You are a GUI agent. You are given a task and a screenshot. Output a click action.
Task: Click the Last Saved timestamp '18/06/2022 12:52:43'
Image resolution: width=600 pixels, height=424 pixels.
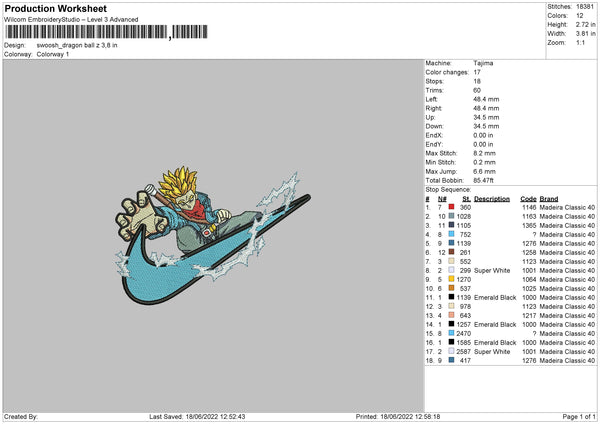[x=215, y=416]
